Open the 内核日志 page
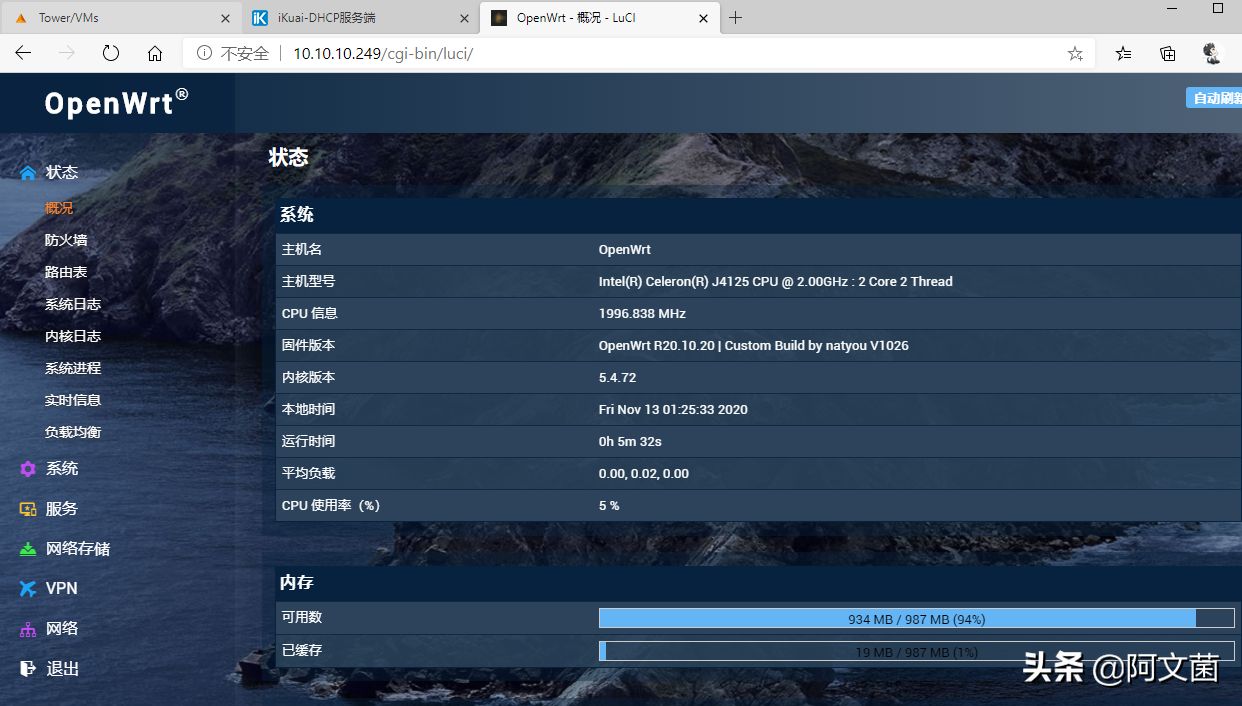 pos(73,336)
